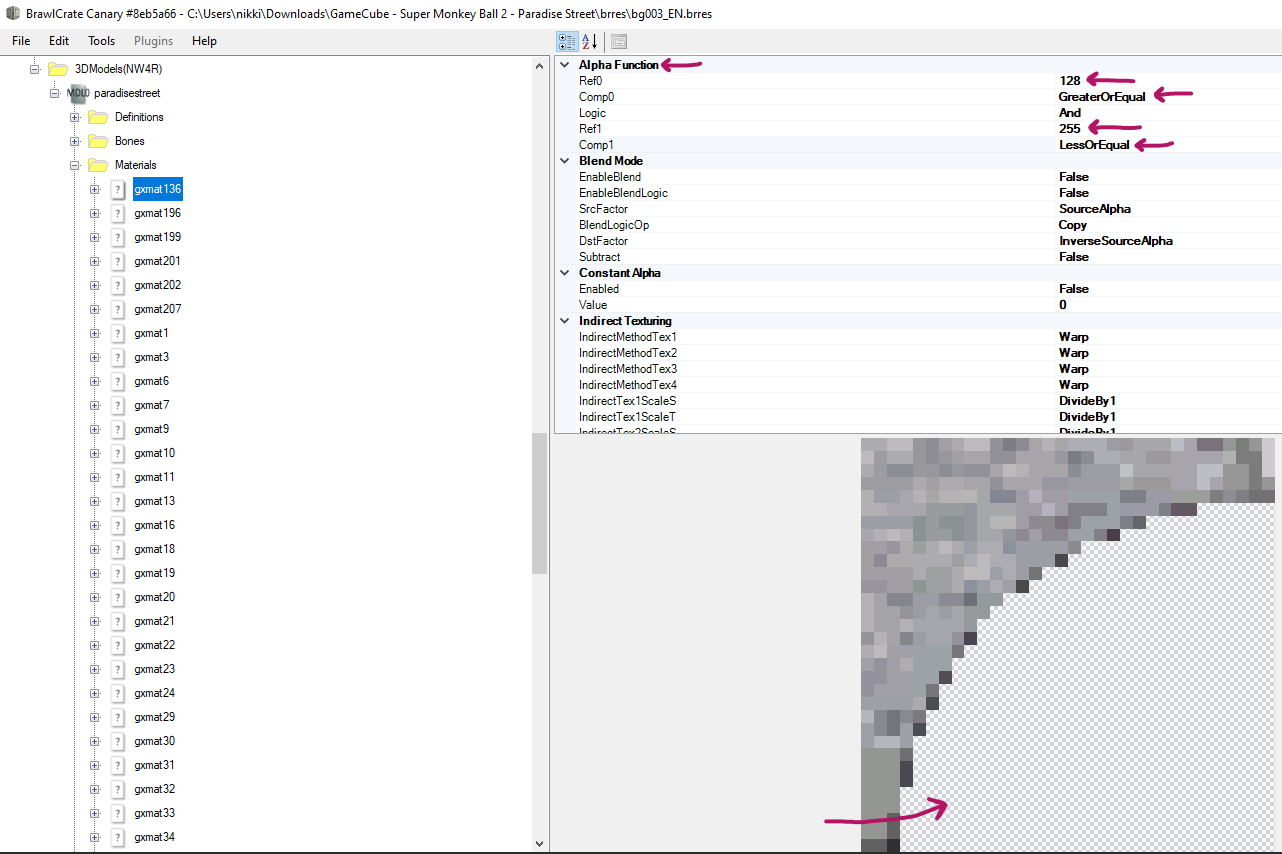Select the gxmat20 material
The image size is (1282, 854).
tap(154, 597)
